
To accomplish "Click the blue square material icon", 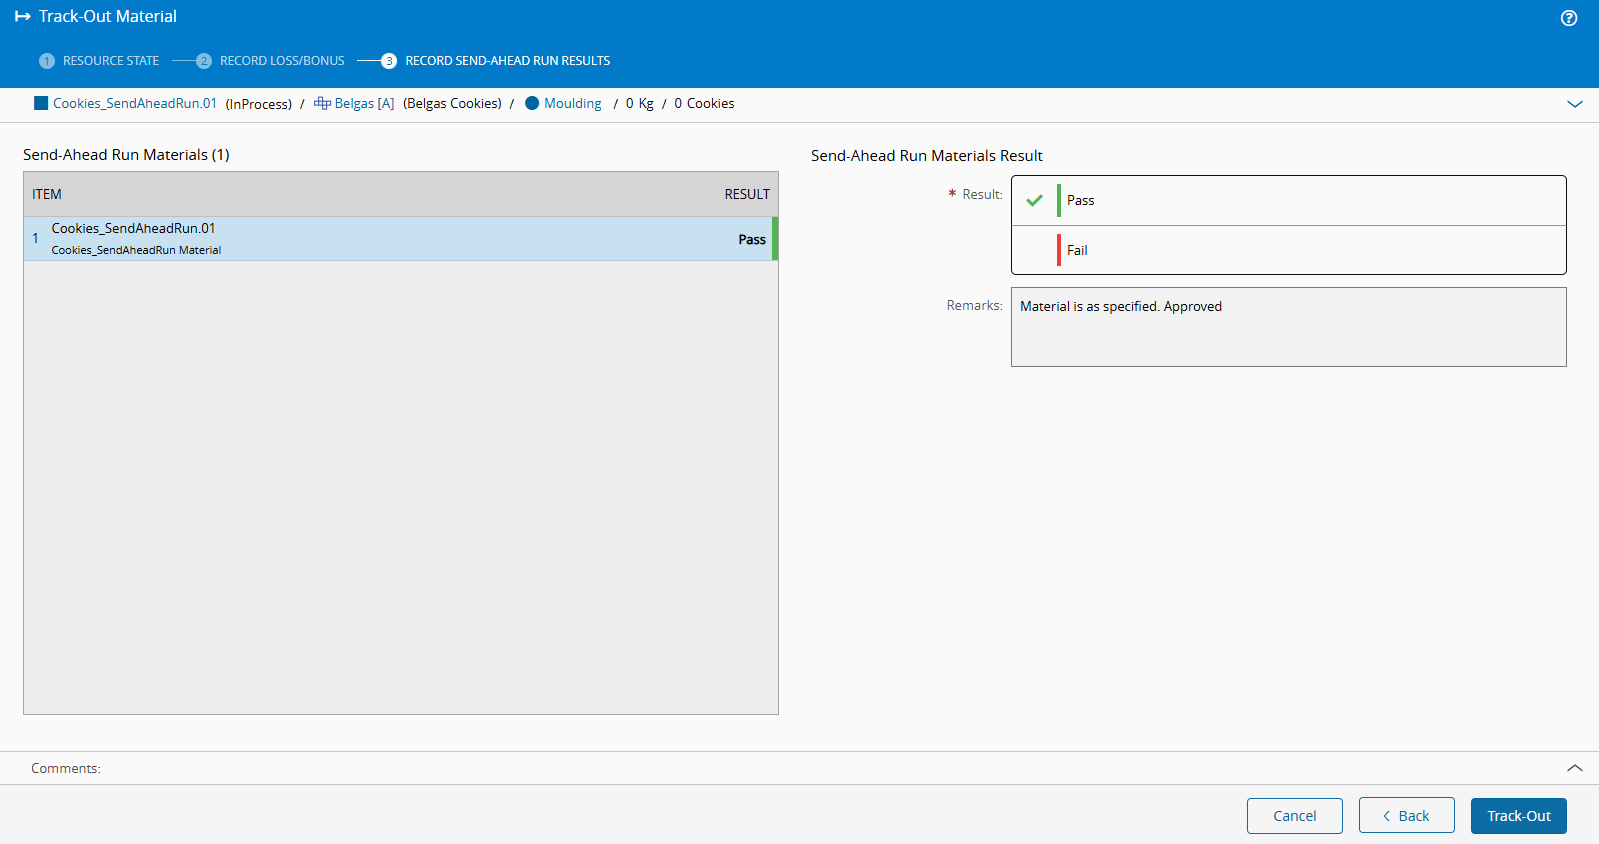I will [41, 103].
